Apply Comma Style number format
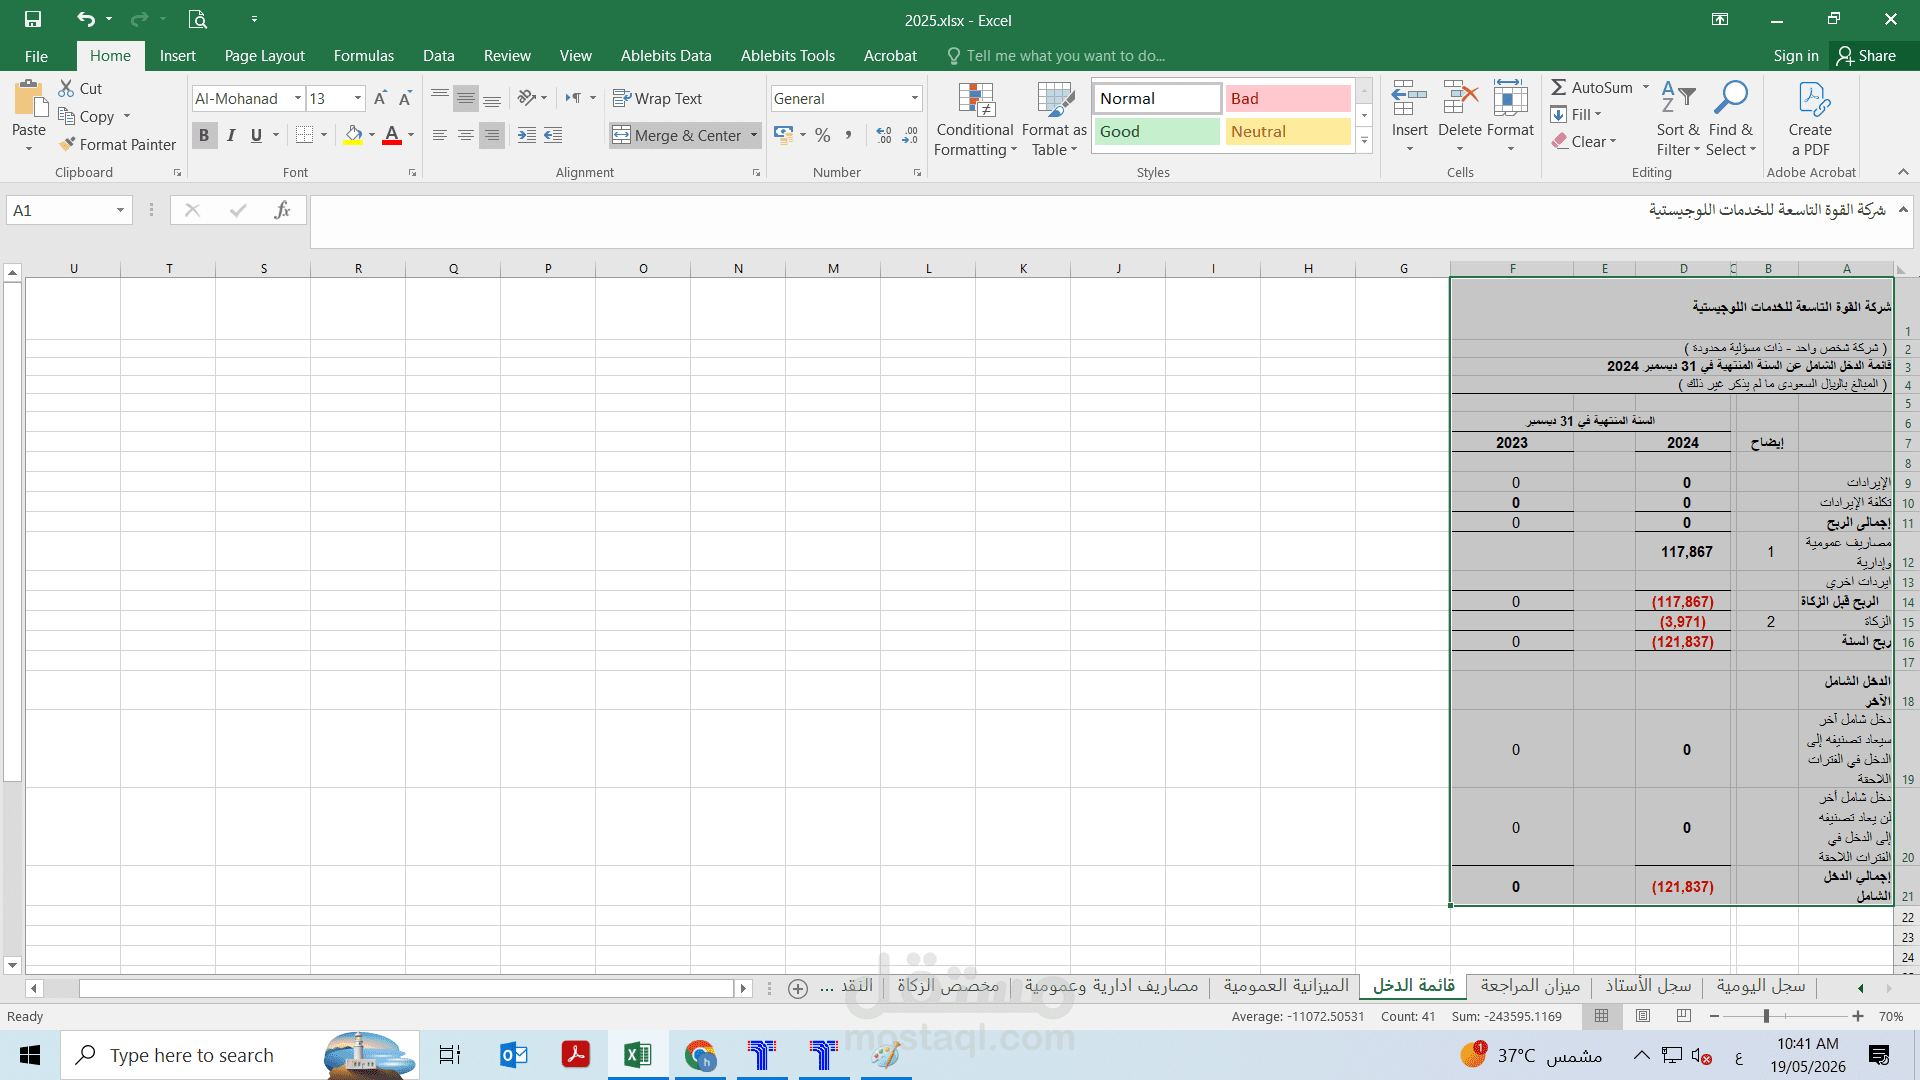 [849, 135]
